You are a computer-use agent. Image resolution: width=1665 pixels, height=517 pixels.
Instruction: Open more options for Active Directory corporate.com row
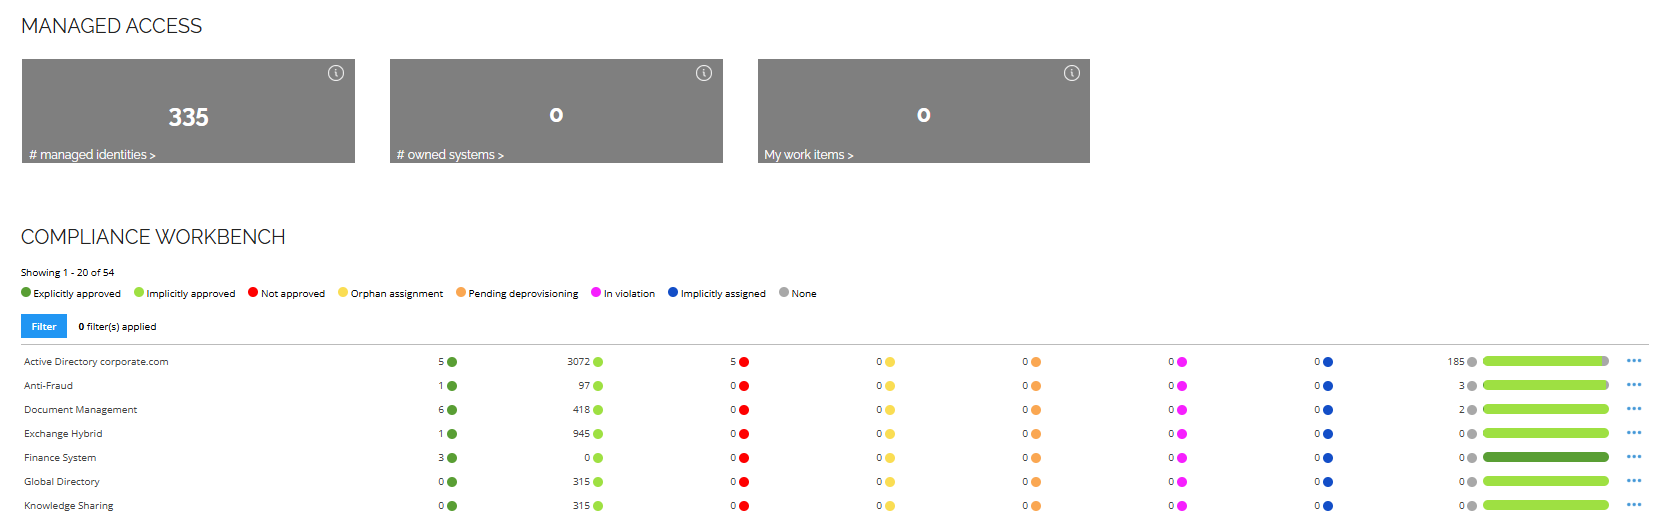click(1634, 361)
